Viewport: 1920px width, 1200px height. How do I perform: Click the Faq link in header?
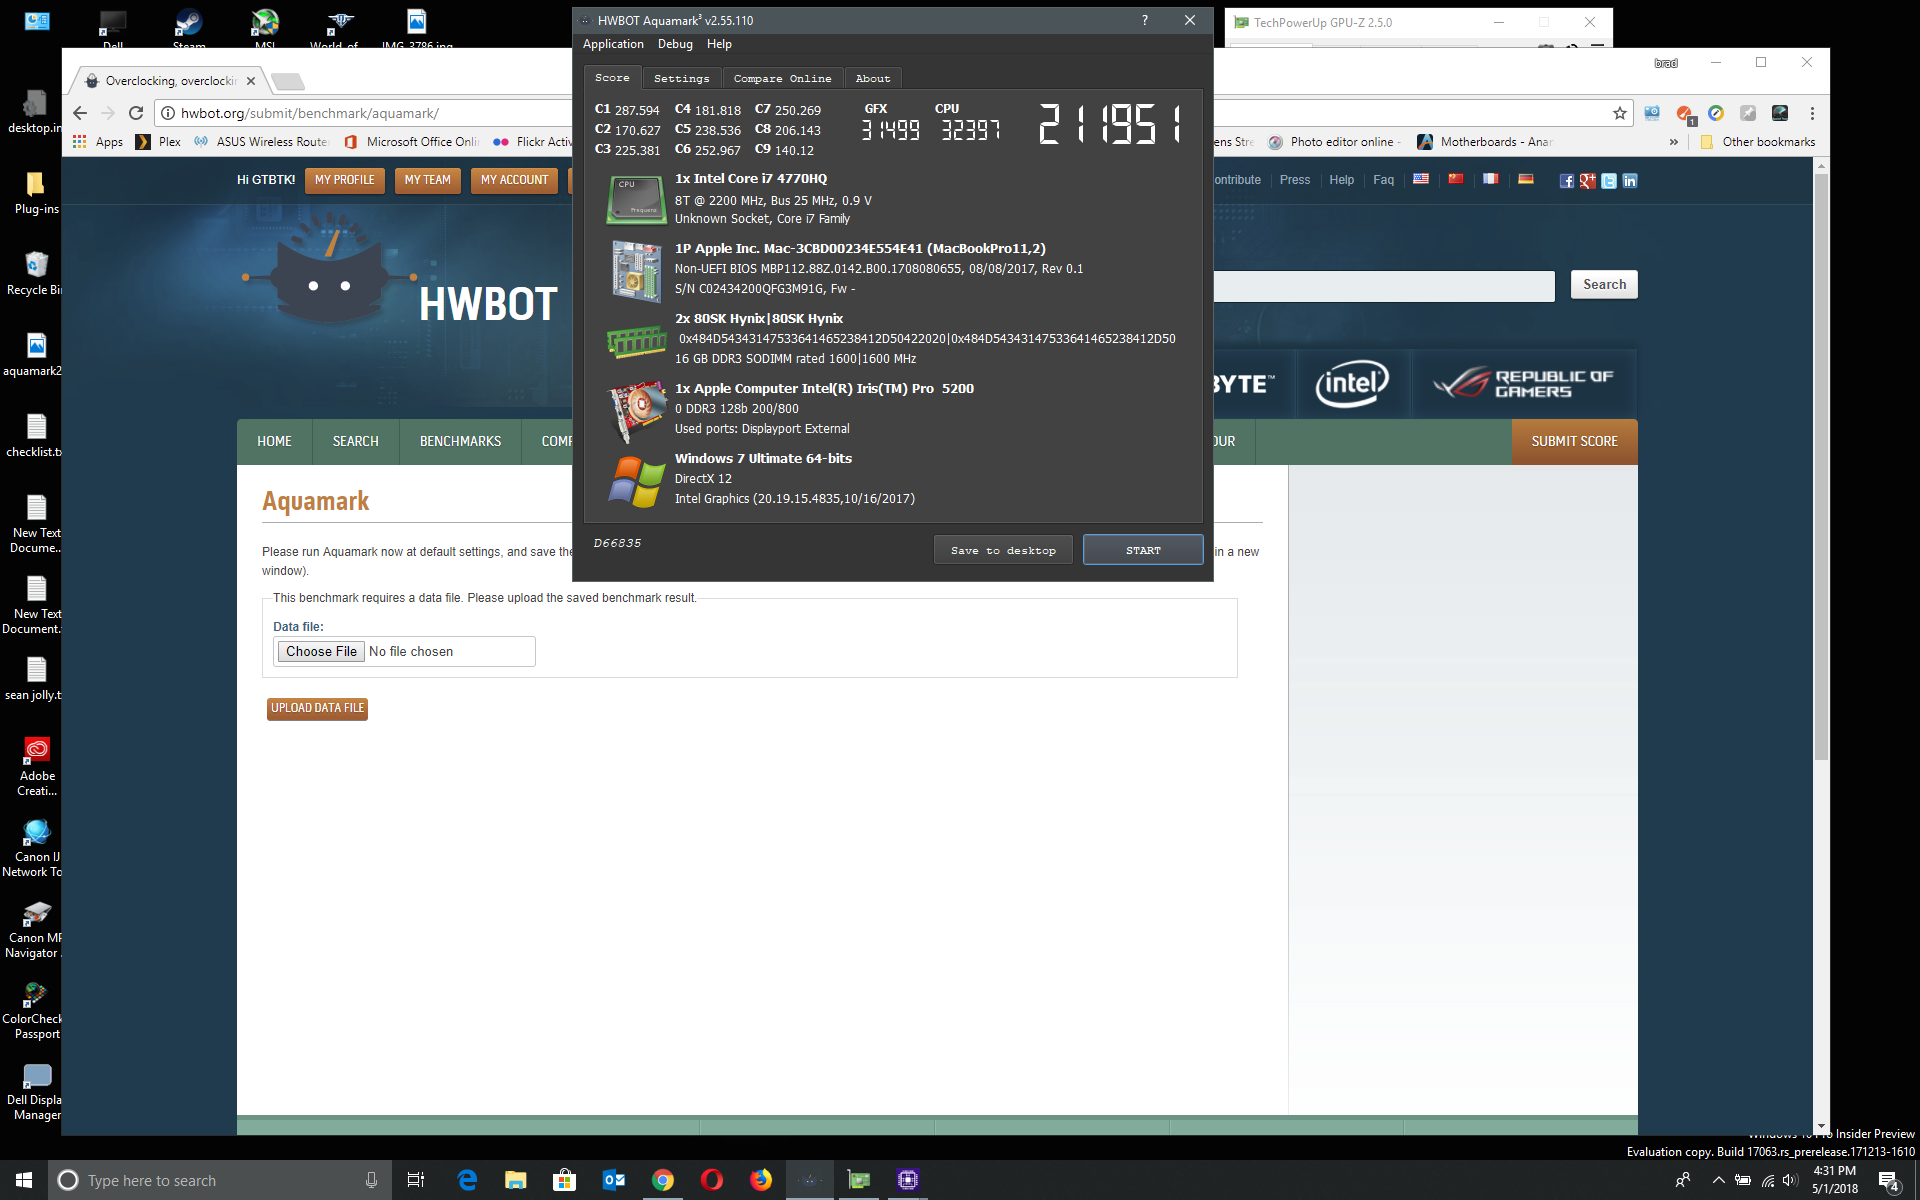[x=1383, y=180]
